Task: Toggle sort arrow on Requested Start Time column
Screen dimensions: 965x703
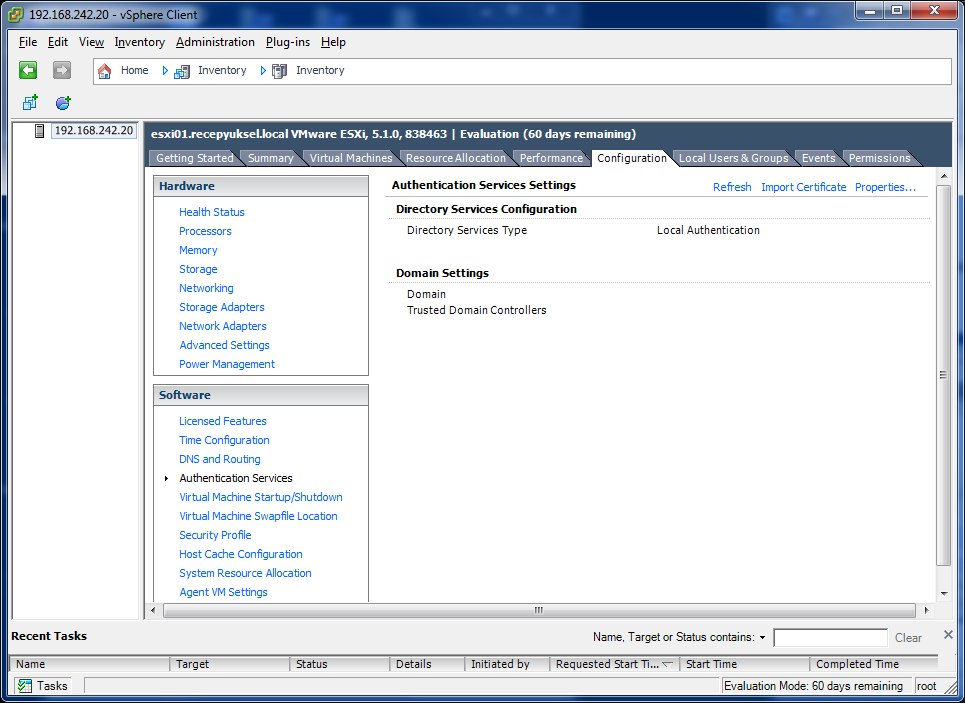Action: [667, 664]
